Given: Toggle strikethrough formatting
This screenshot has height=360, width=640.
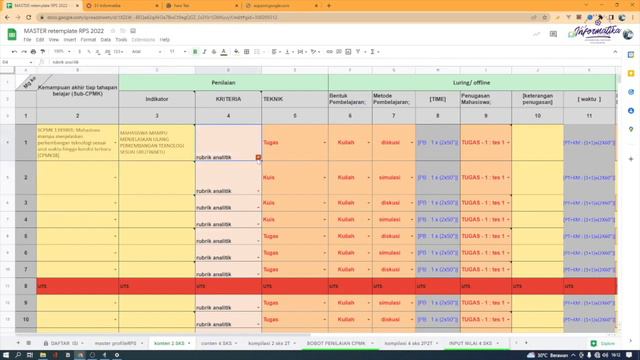Looking at the screenshot, I should 214,52.
